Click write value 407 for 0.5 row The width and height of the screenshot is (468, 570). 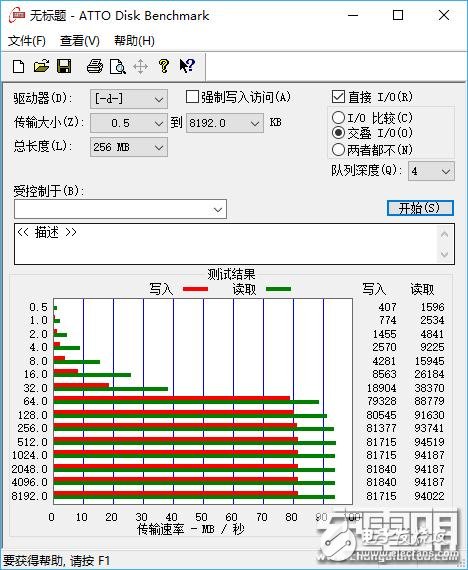(387, 307)
